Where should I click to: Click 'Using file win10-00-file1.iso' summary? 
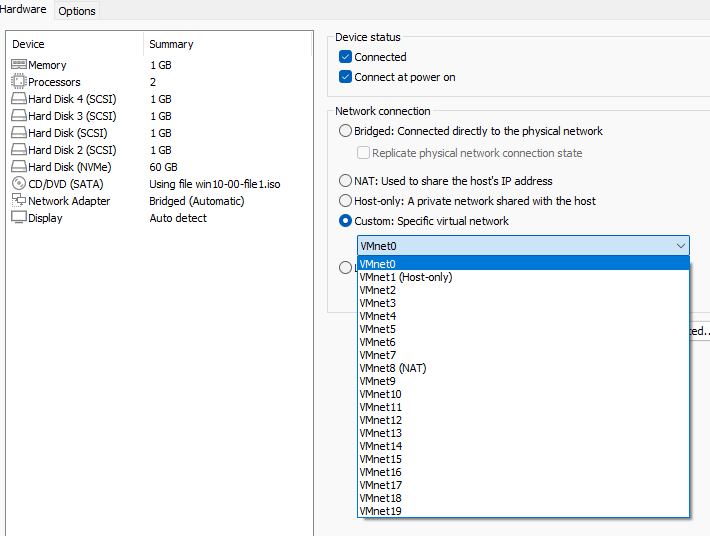215,184
